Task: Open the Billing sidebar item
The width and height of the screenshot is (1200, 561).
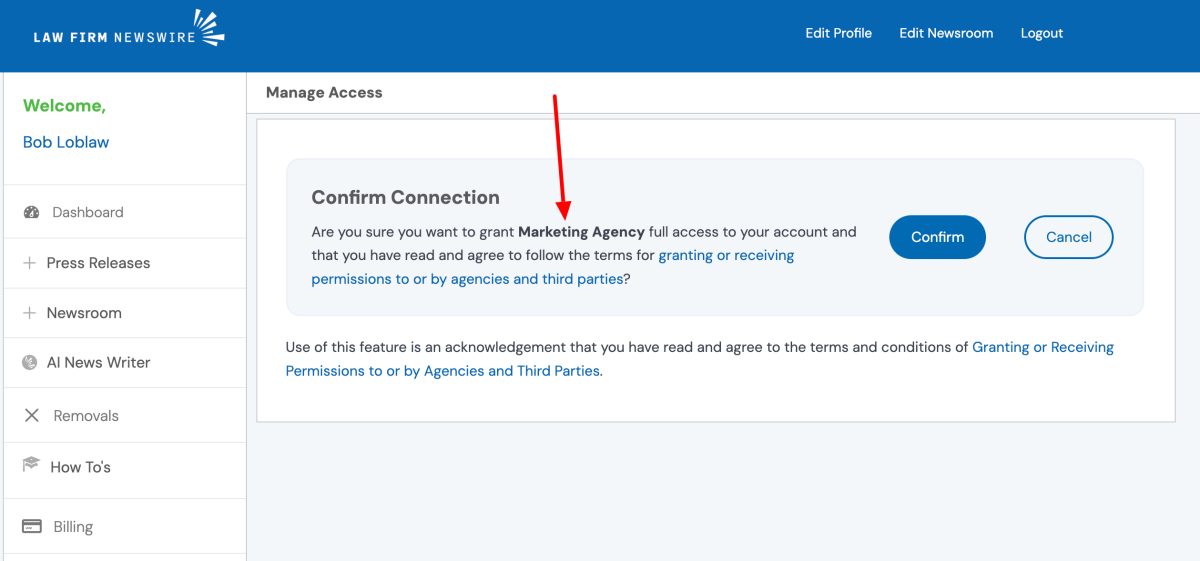Action: click(73, 527)
